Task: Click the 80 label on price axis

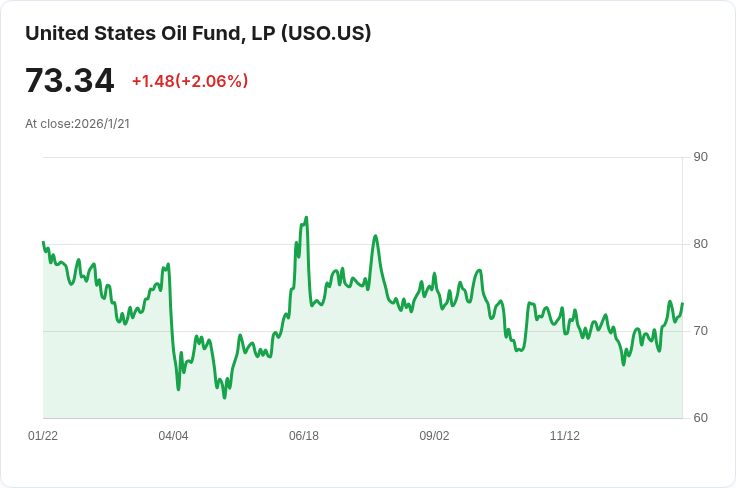Action: (x=700, y=244)
